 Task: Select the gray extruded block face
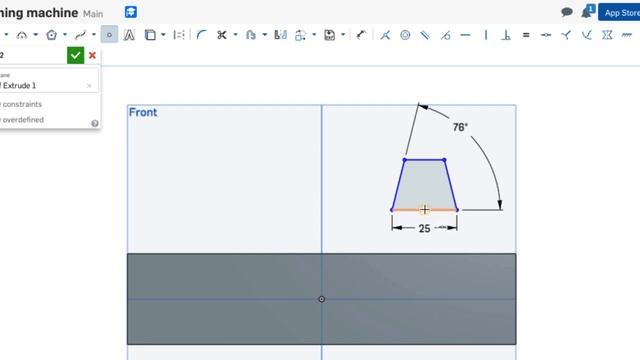pyautogui.click(x=322, y=299)
